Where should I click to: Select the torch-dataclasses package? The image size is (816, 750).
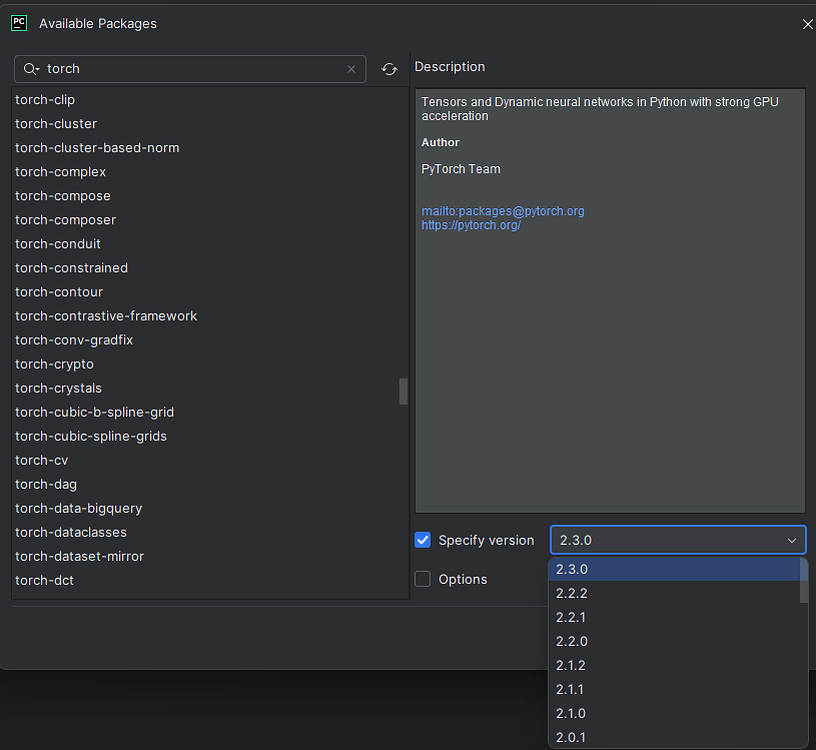tap(71, 532)
